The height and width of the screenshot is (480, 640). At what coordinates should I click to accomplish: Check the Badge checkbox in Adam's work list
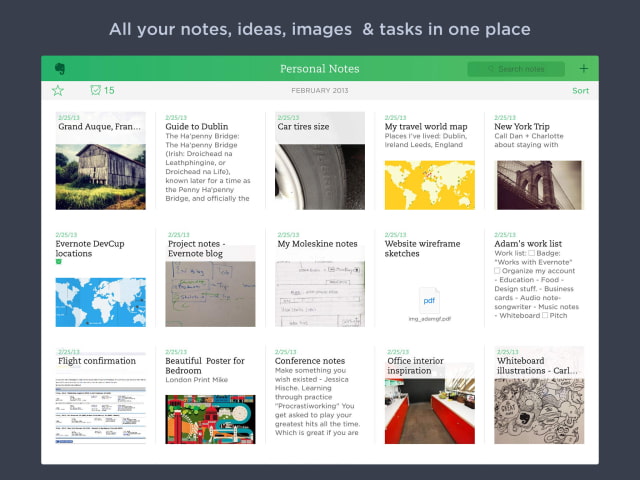click(x=534, y=254)
